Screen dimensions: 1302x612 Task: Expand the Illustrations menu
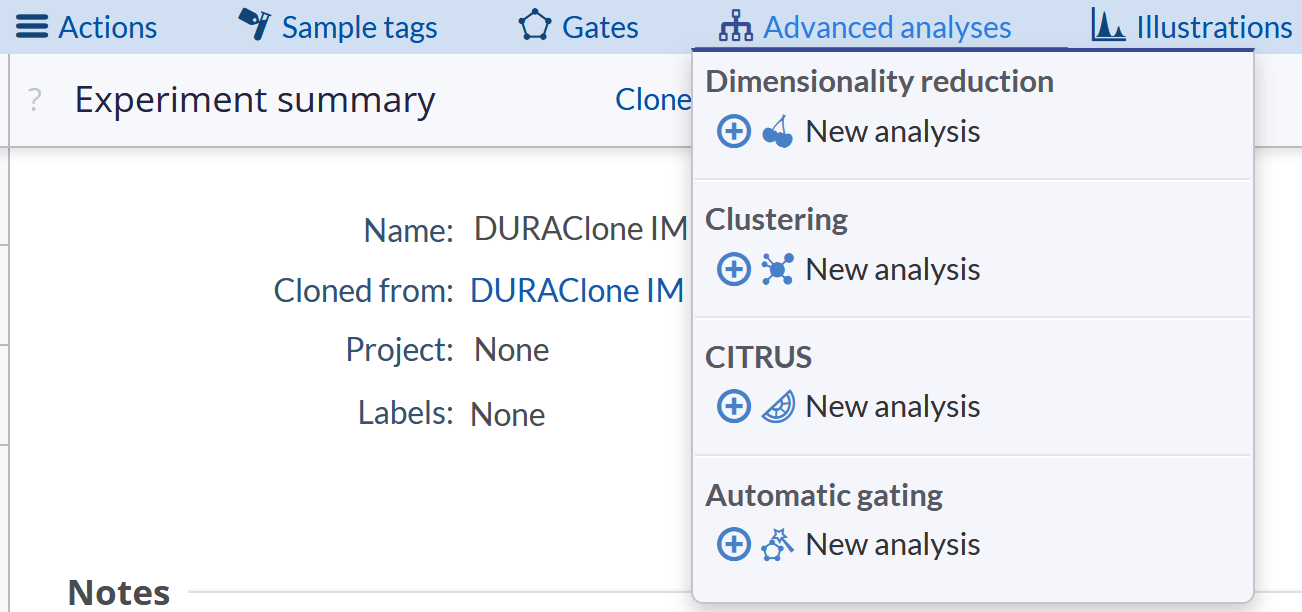(1213, 27)
